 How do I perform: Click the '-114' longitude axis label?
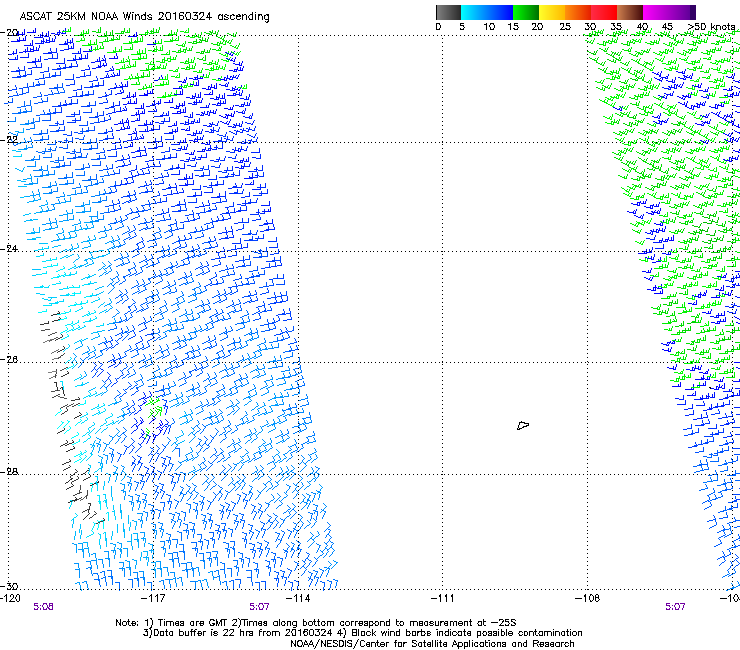[x=298, y=599]
